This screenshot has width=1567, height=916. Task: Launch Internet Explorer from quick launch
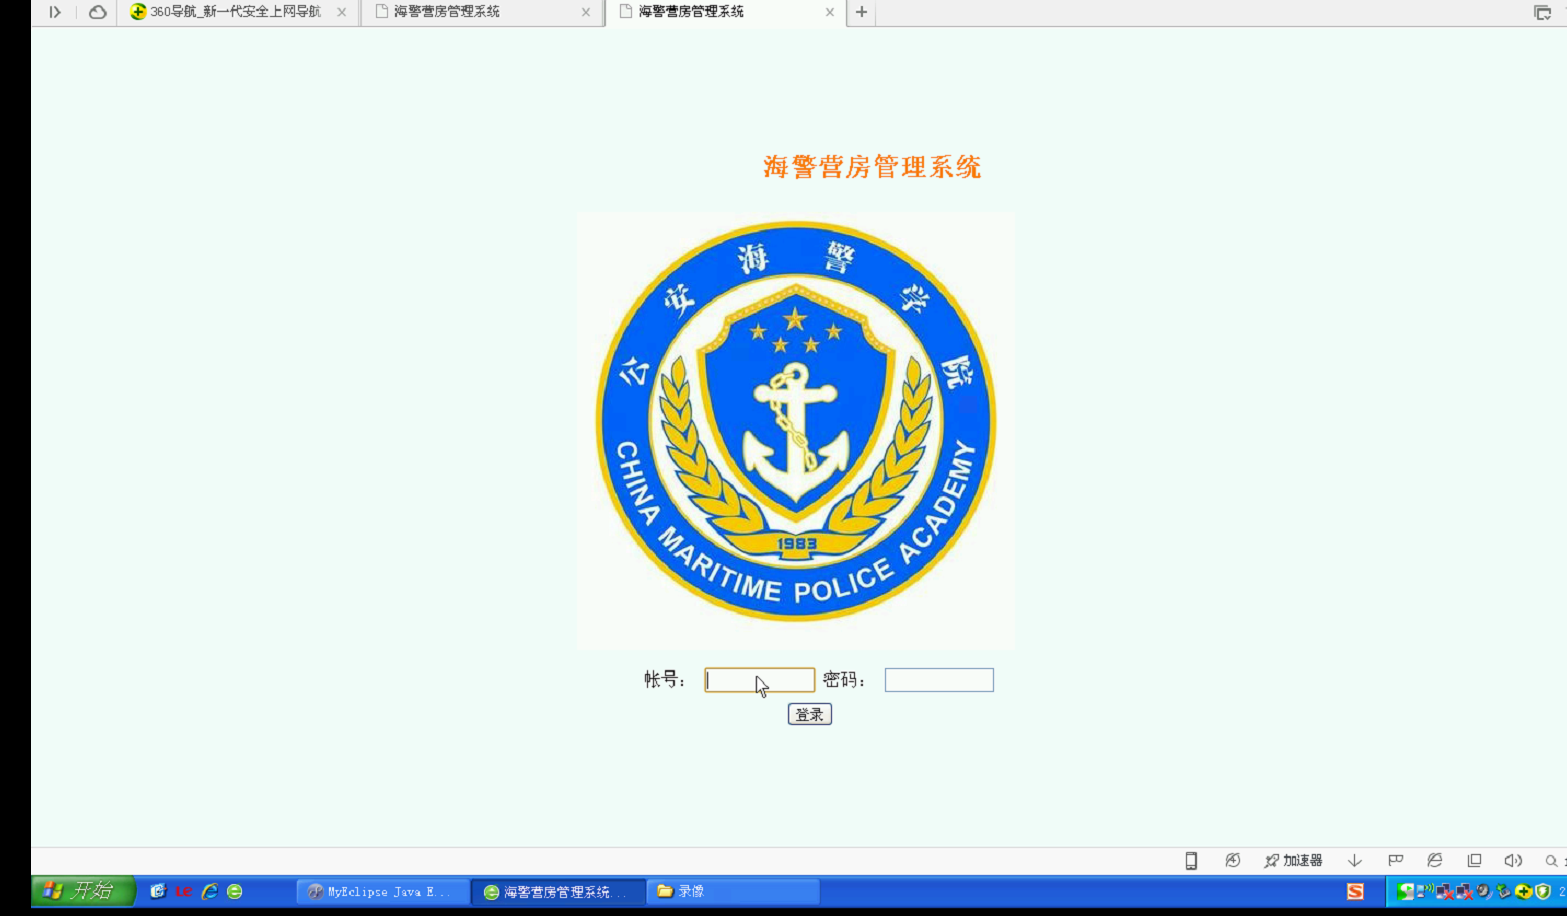click(x=209, y=891)
